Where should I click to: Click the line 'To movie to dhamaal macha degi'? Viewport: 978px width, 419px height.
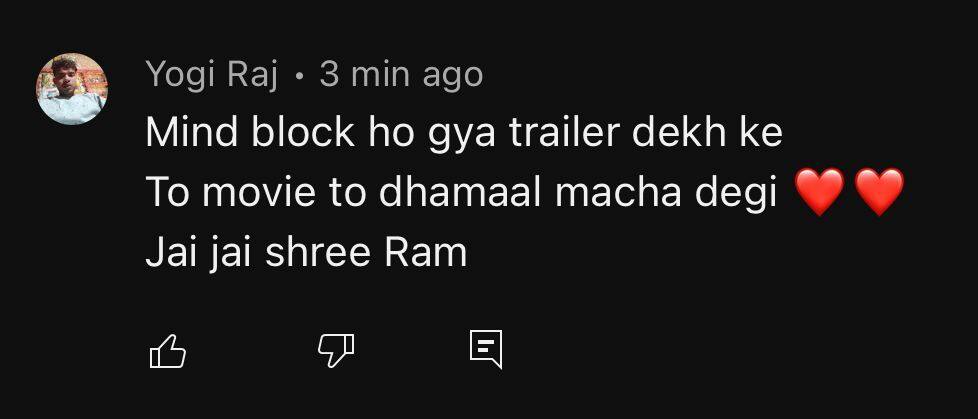pyautogui.click(x=462, y=193)
